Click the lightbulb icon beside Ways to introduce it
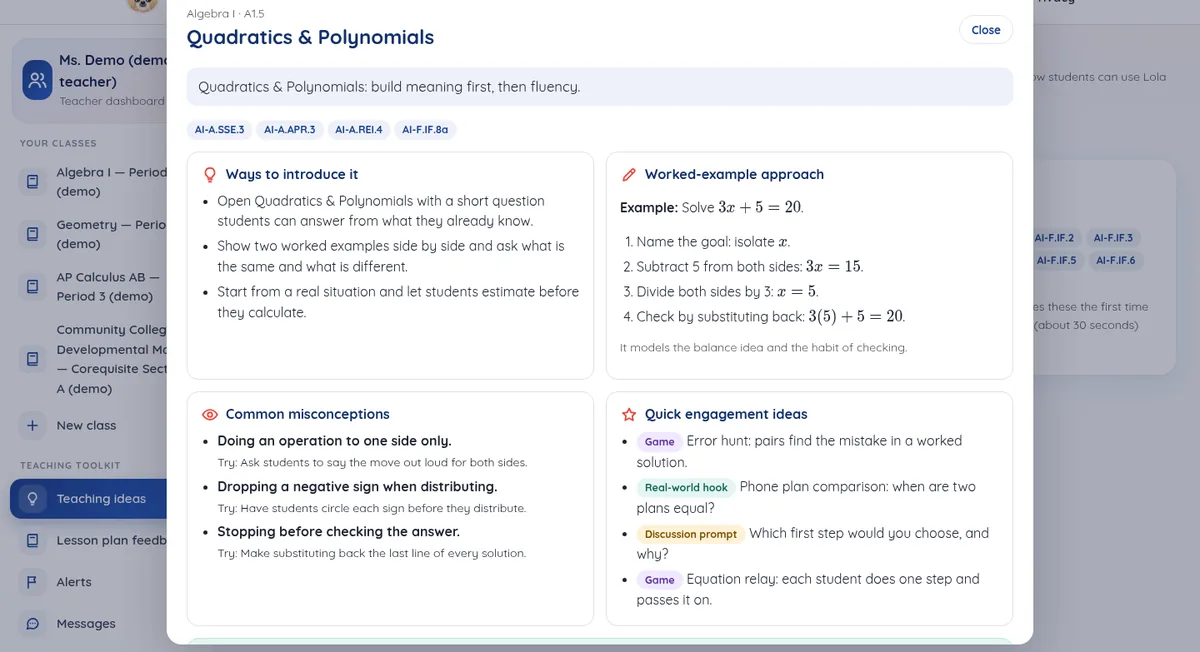1200x652 pixels. point(210,174)
